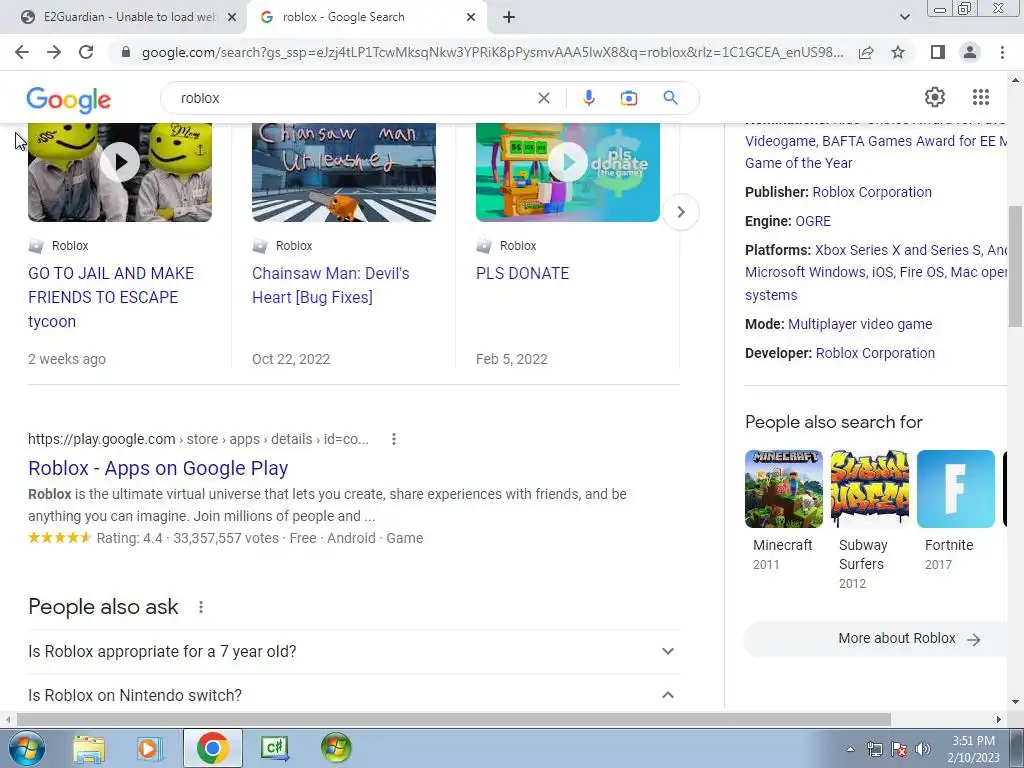The width and height of the screenshot is (1024, 768).
Task: Go back to the previous page
Action: (x=22, y=52)
